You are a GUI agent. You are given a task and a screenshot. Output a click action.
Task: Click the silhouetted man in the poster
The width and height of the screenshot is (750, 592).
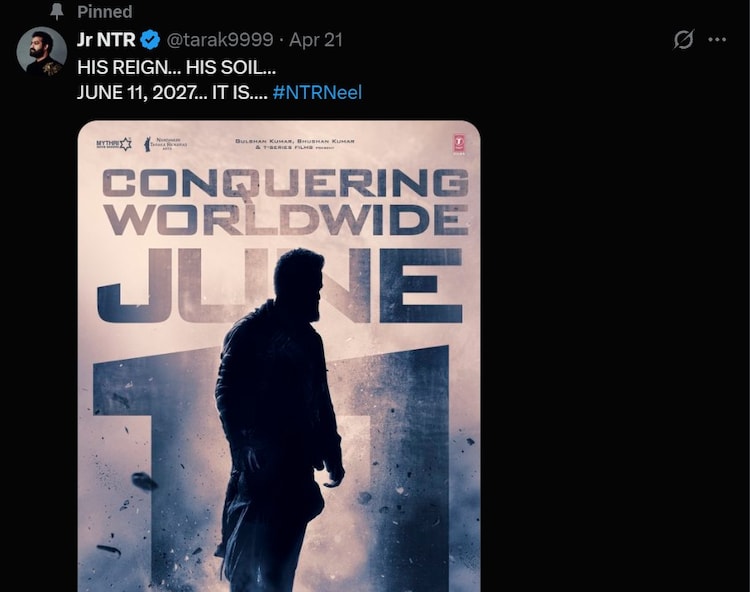pyautogui.click(x=279, y=420)
